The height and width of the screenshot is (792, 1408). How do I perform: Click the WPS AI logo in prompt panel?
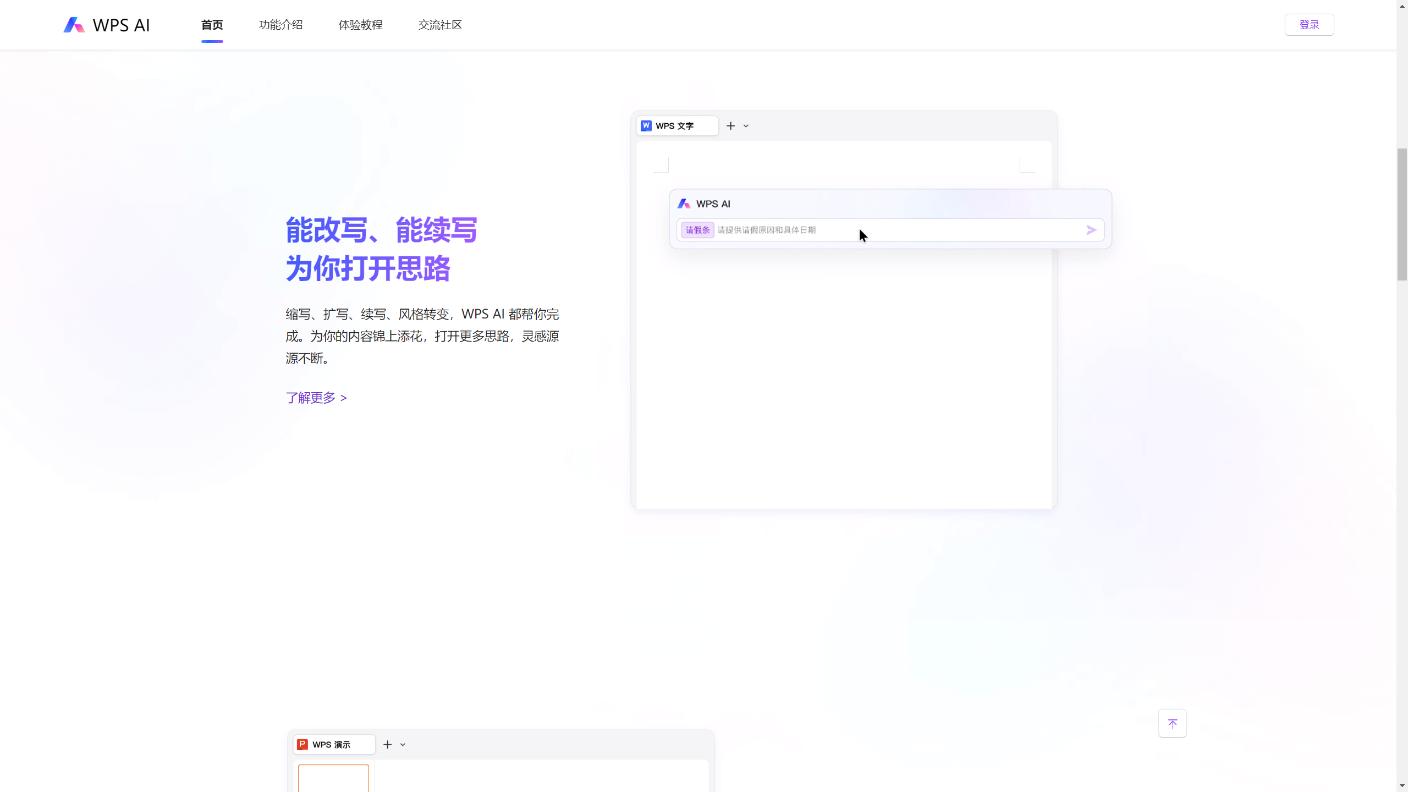(684, 204)
